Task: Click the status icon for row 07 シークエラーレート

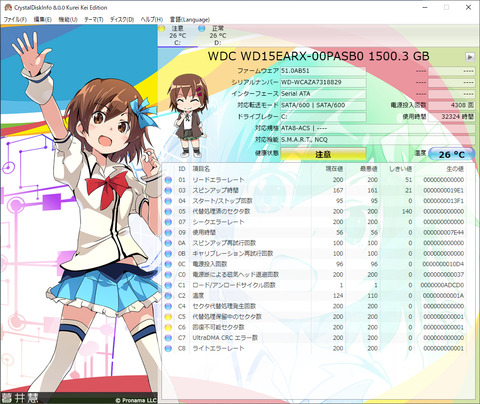Action: [x=168, y=222]
